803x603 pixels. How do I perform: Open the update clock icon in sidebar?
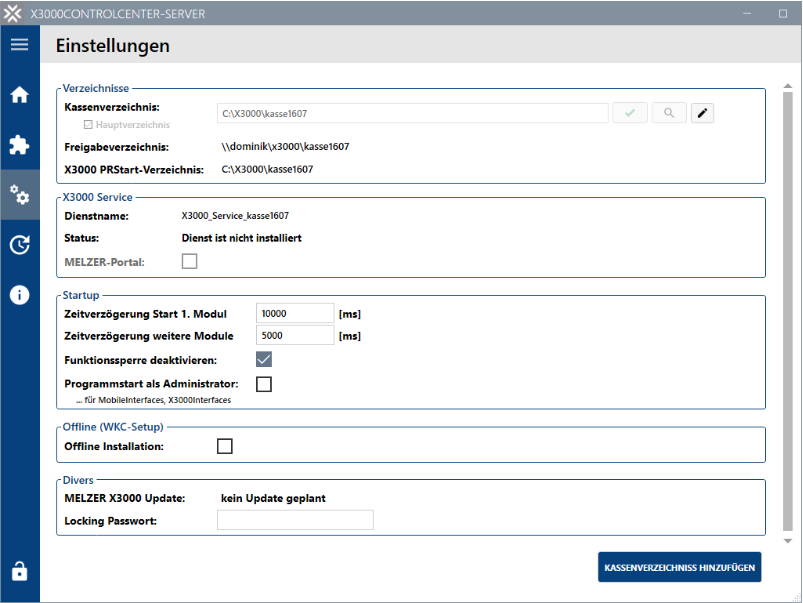[19, 245]
